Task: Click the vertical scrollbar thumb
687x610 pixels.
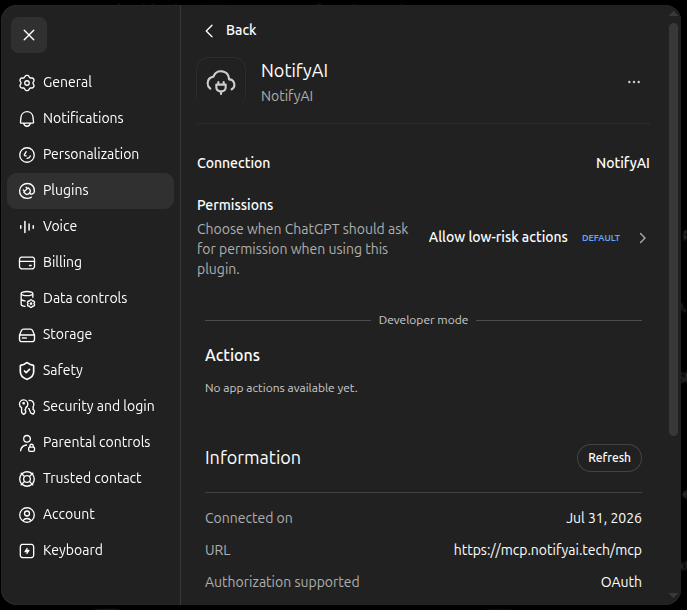Action: tap(673, 230)
